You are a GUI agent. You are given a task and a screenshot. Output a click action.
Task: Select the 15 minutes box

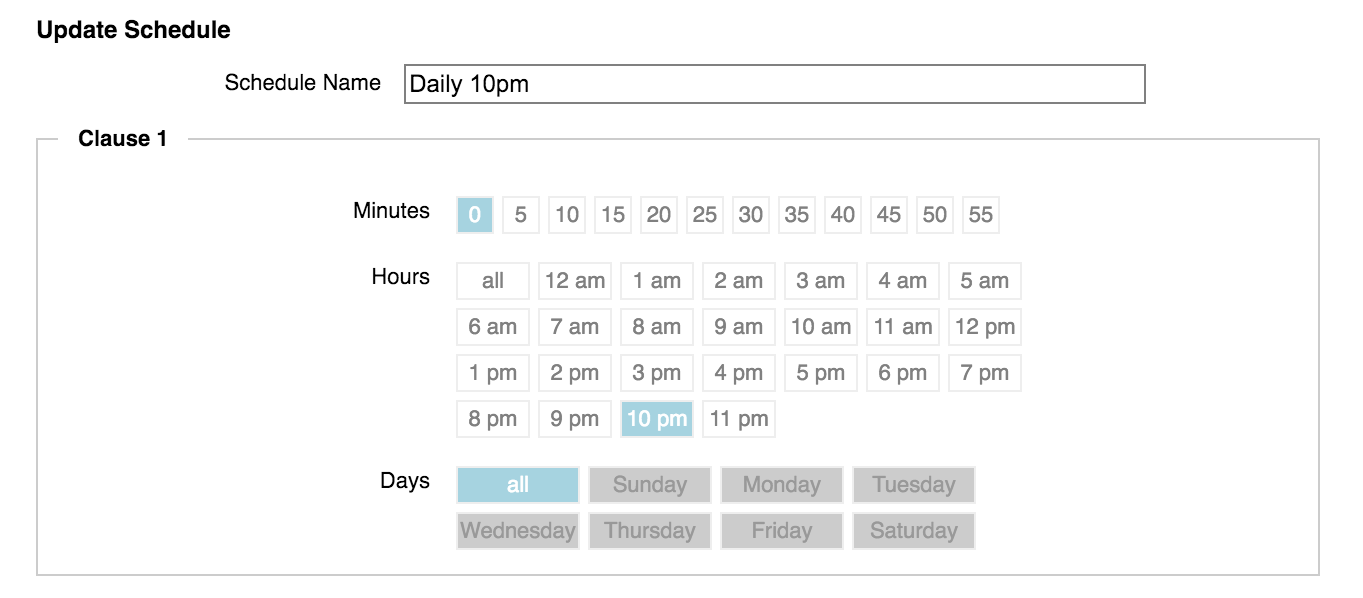click(613, 215)
